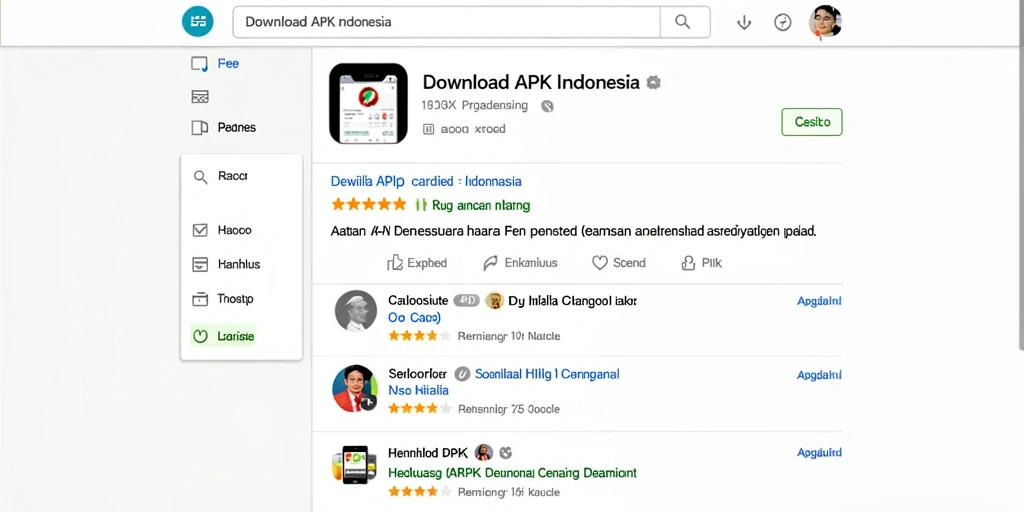Image resolution: width=1024 pixels, height=512 pixels.
Task: Click the sidebar icon below 'Fee'
Action: pos(200,97)
